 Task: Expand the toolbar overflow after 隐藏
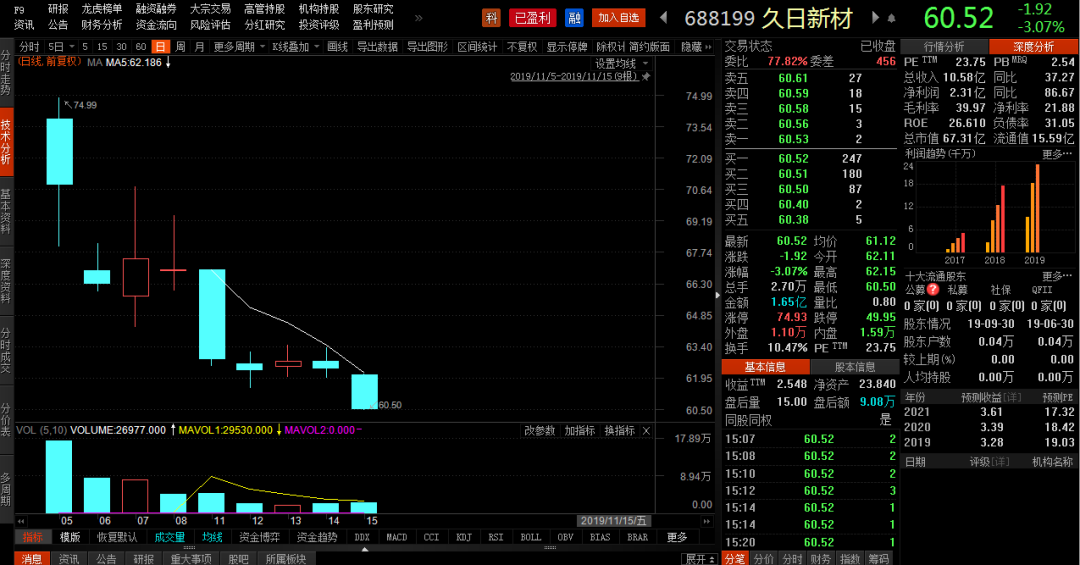click(x=708, y=47)
